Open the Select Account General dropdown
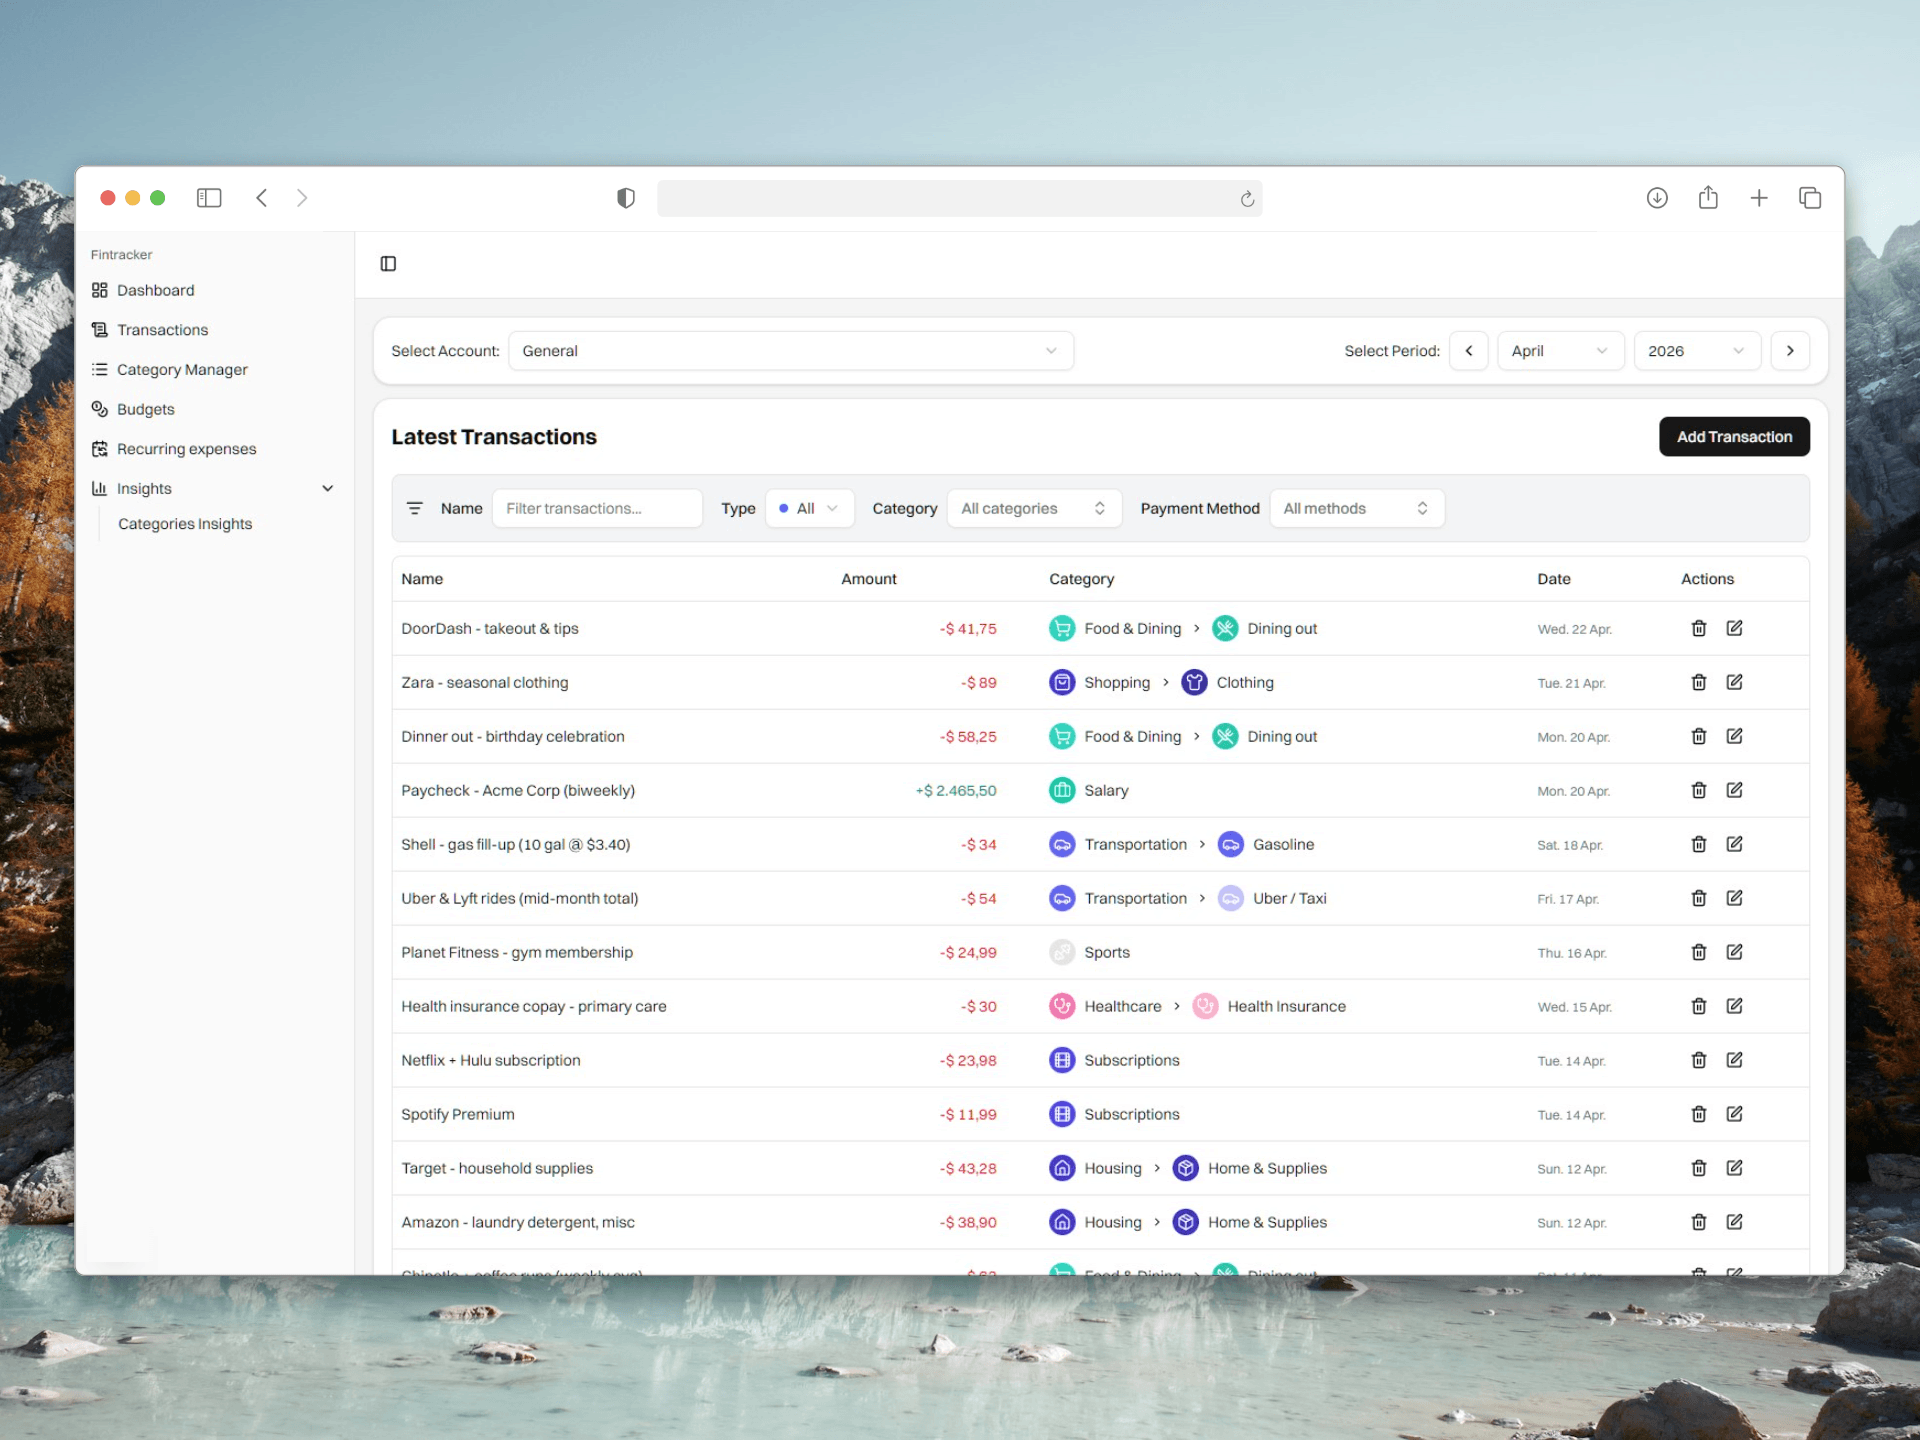Screen dimensions: 1920x1440 coord(790,351)
